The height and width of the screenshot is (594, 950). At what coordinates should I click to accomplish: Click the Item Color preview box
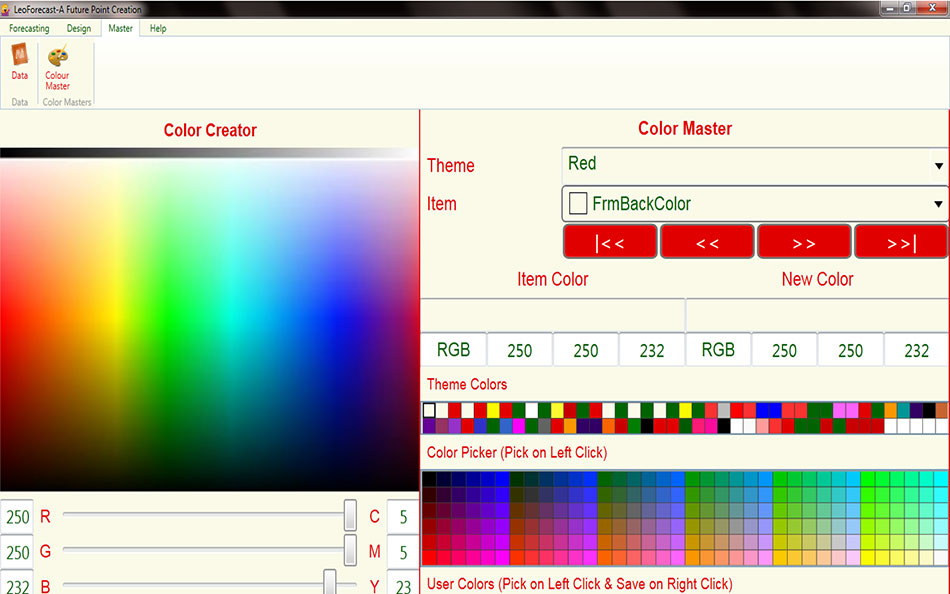553,315
